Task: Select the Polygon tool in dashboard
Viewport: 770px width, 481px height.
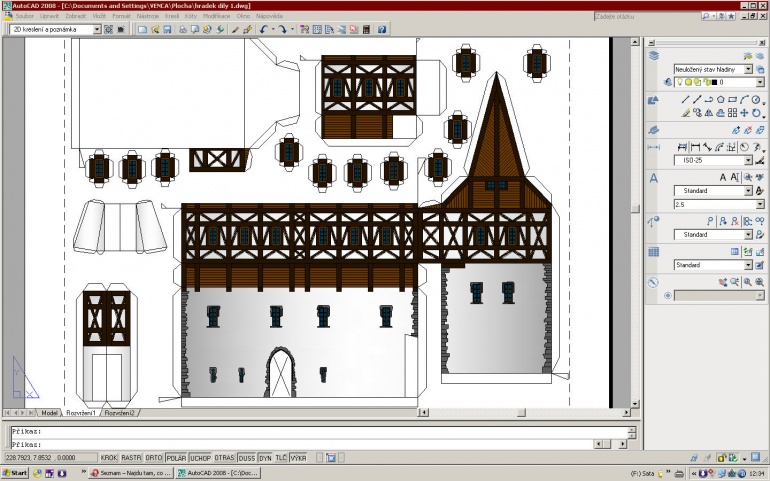Action: coord(721,99)
